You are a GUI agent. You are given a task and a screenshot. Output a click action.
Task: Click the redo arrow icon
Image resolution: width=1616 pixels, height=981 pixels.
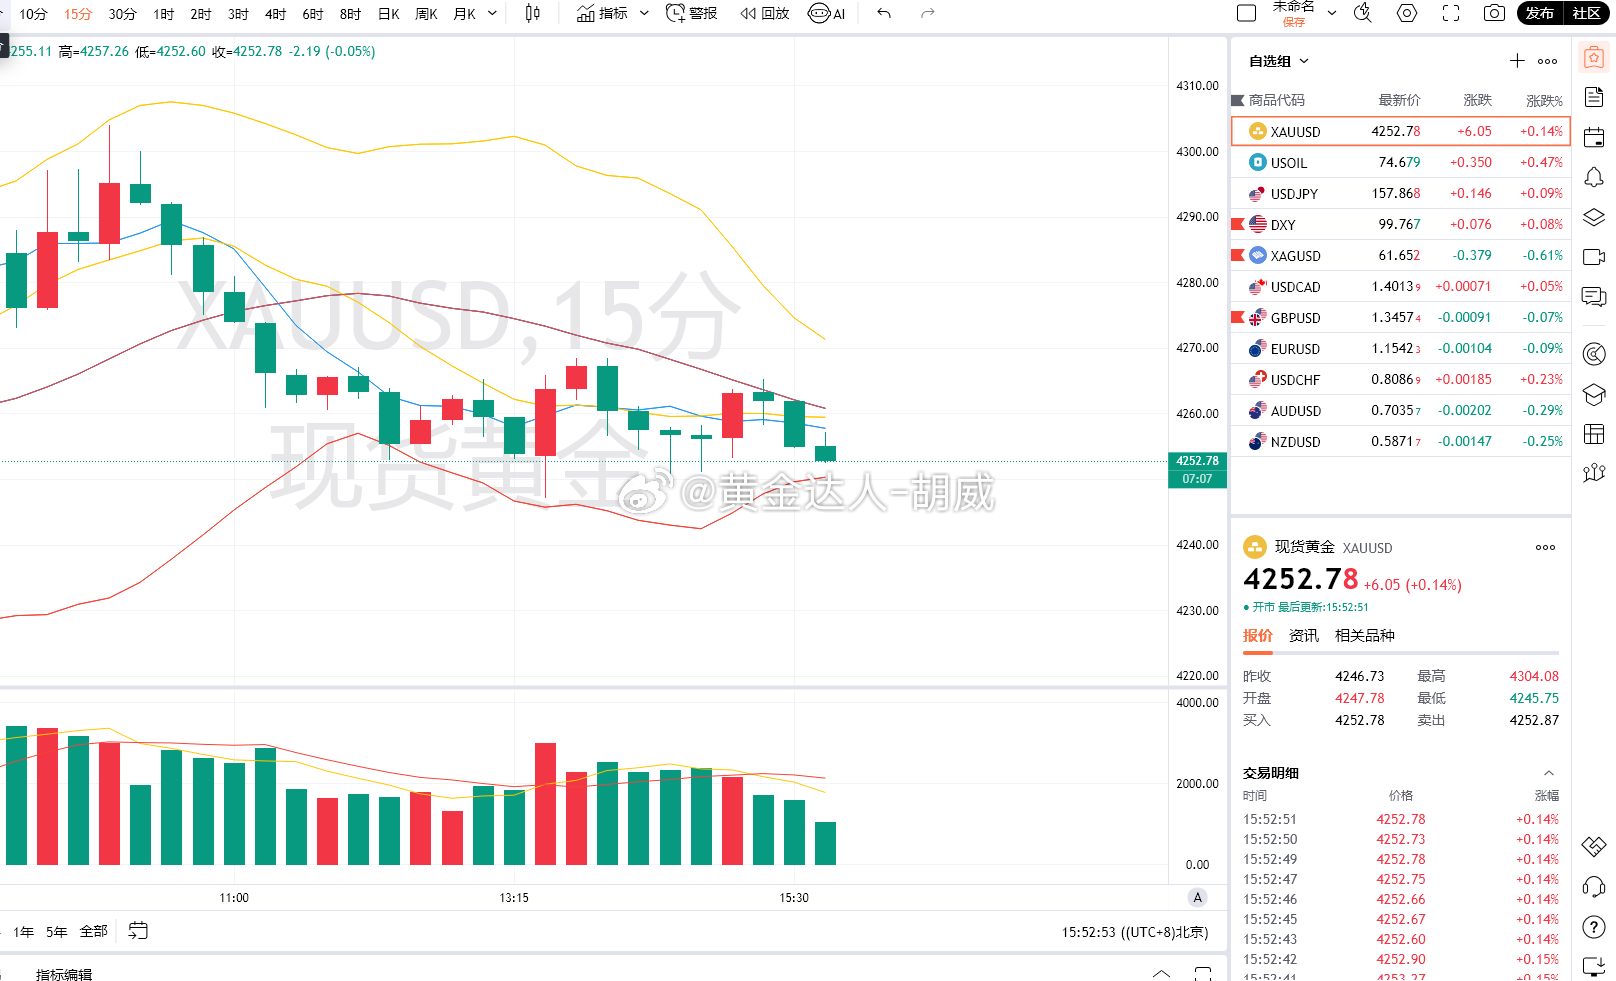pos(928,13)
